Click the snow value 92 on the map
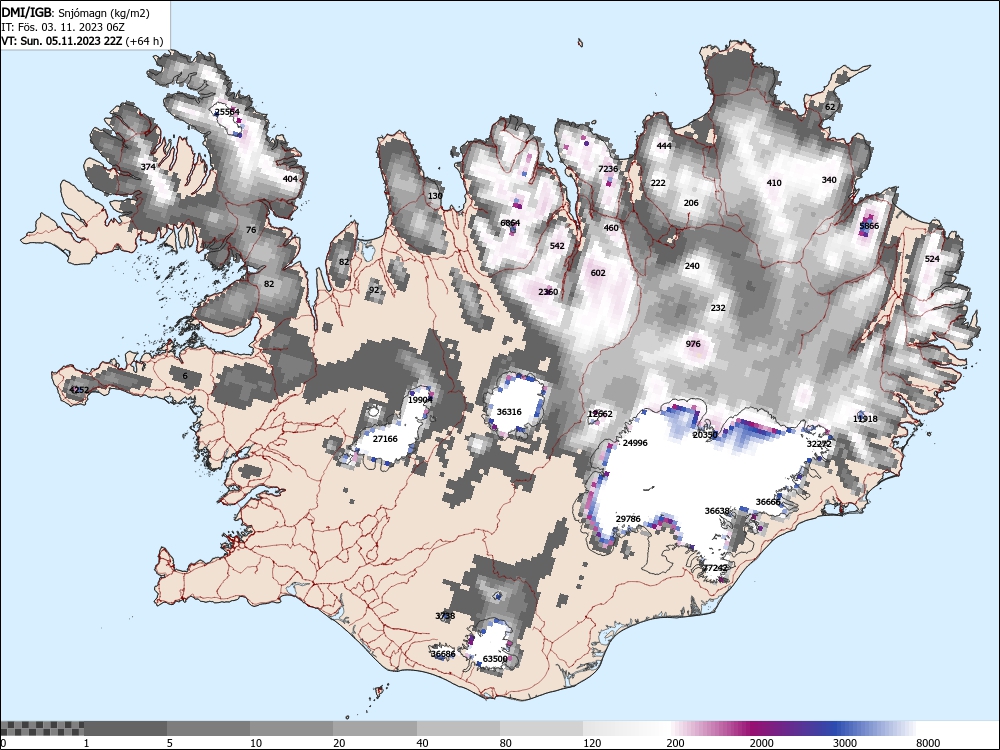 [x=374, y=290]
